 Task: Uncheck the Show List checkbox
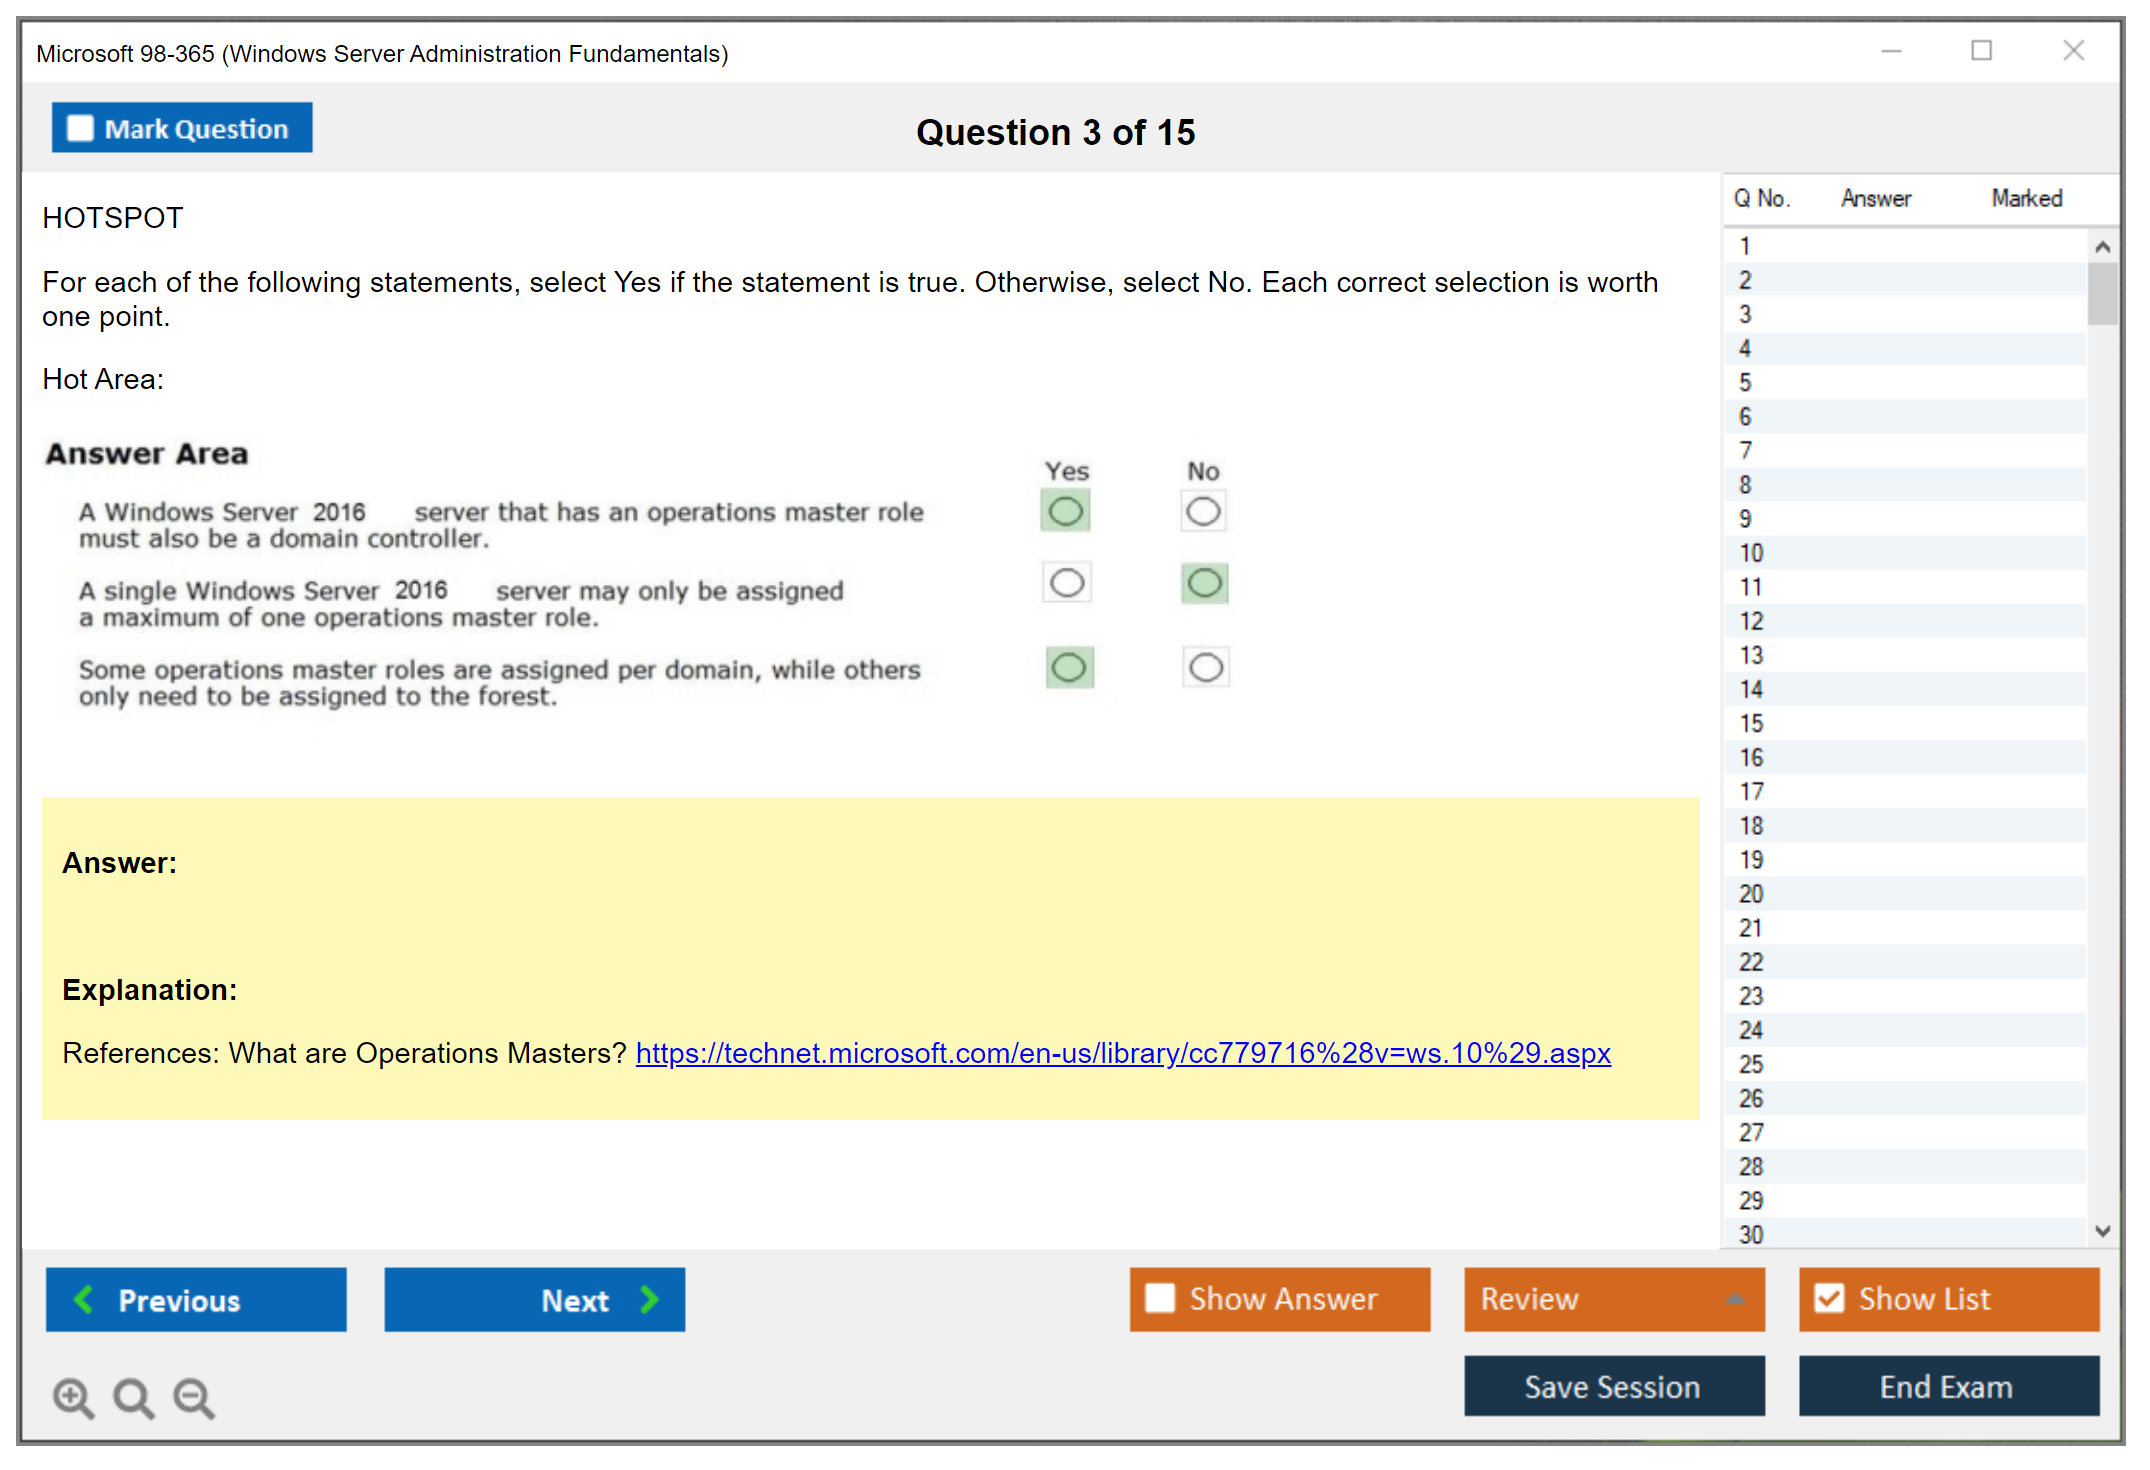(x=1829, y=1298)
